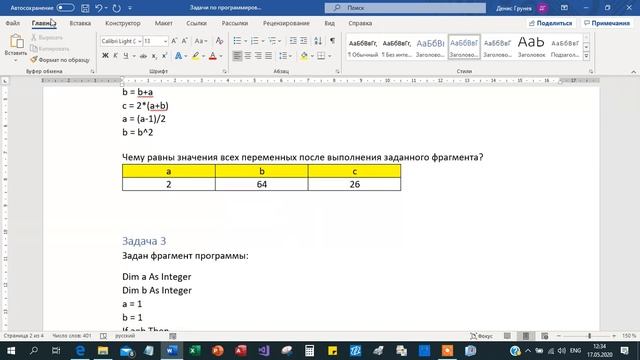The height and width of the screenshot is (360, 640).
Task: Click the Increase Indent icon
Action: (x=304, y=41)
